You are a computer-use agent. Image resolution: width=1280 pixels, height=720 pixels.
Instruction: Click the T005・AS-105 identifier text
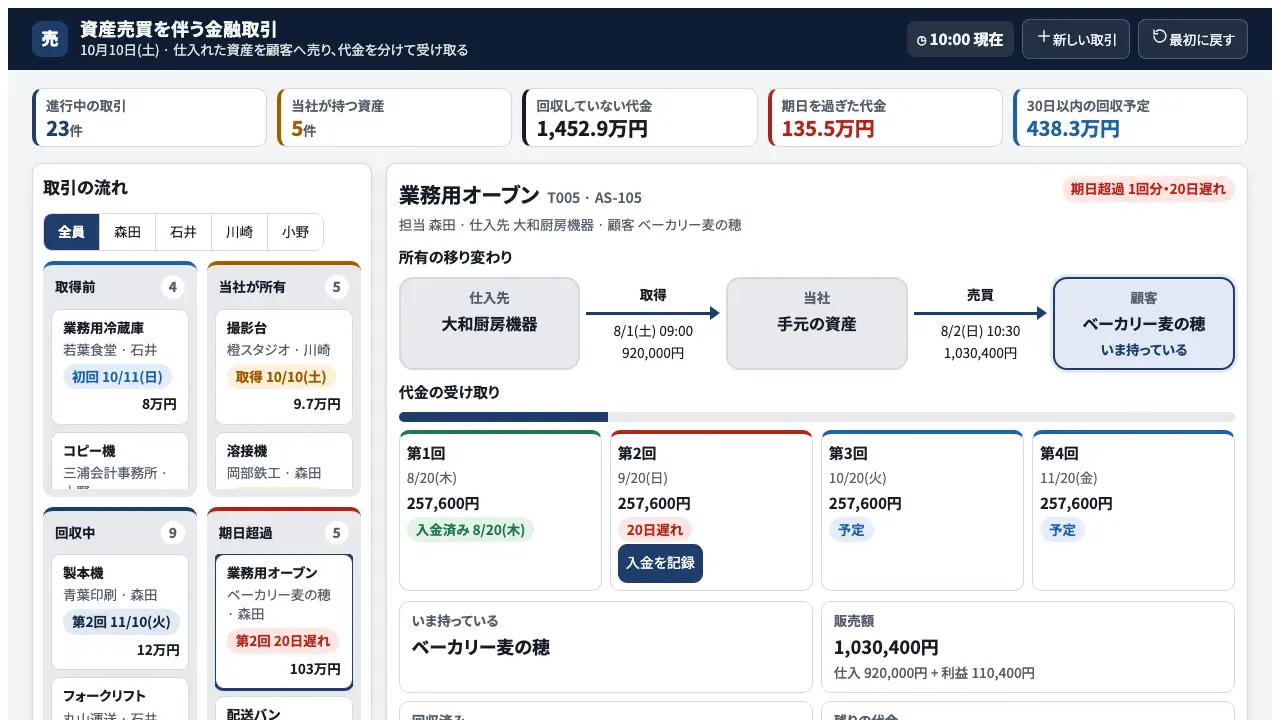595,198
